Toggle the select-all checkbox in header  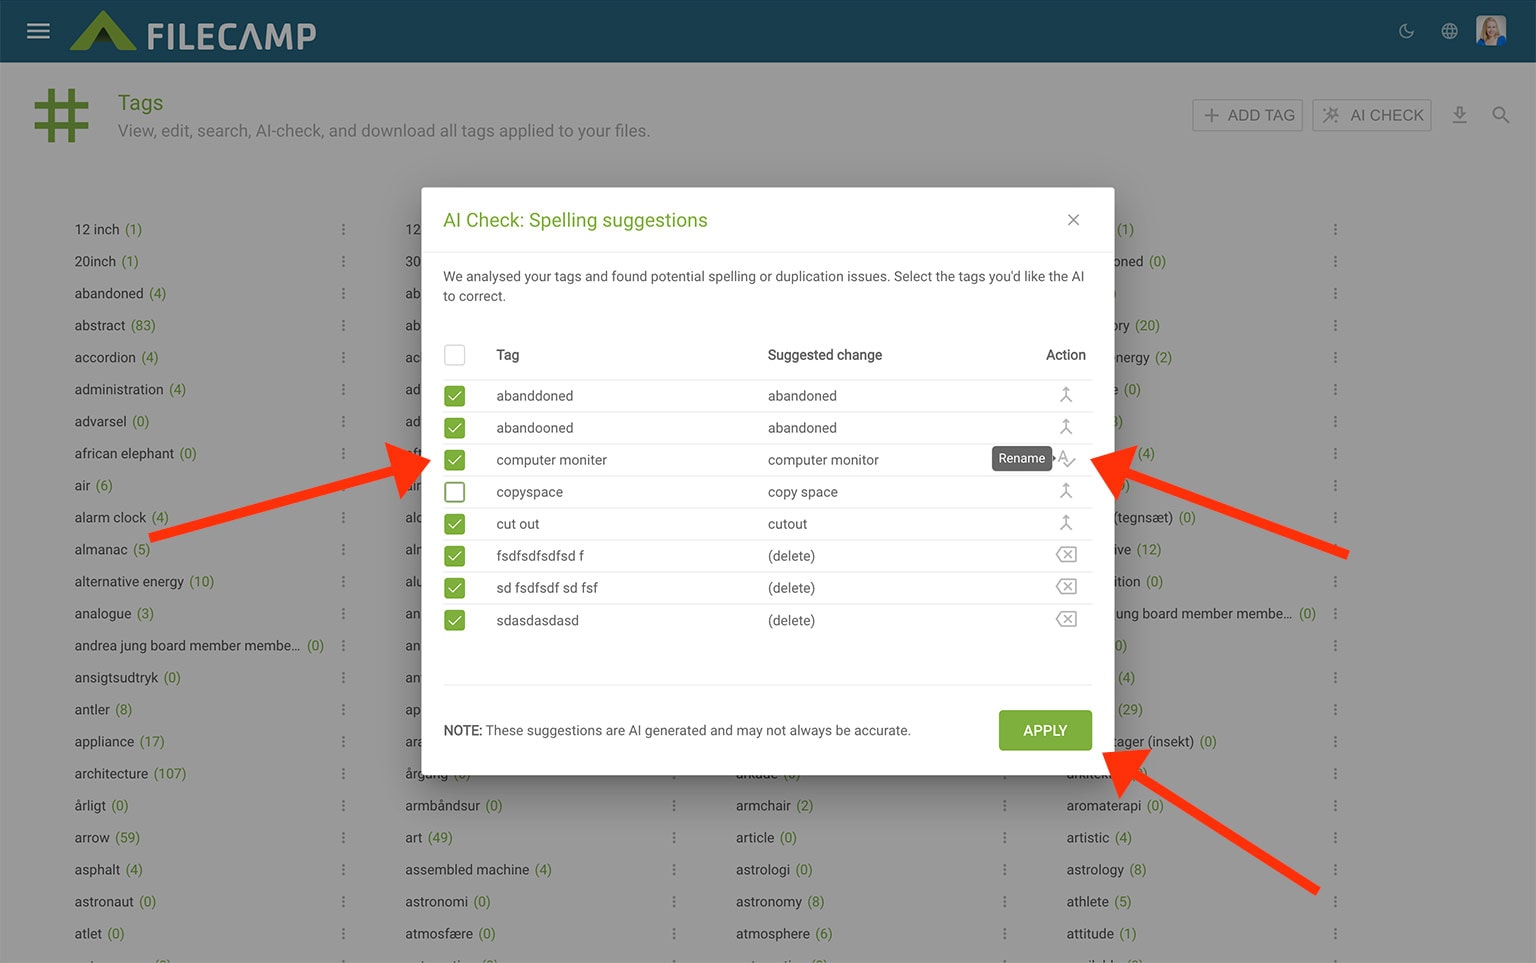click(x=455, y=355)
